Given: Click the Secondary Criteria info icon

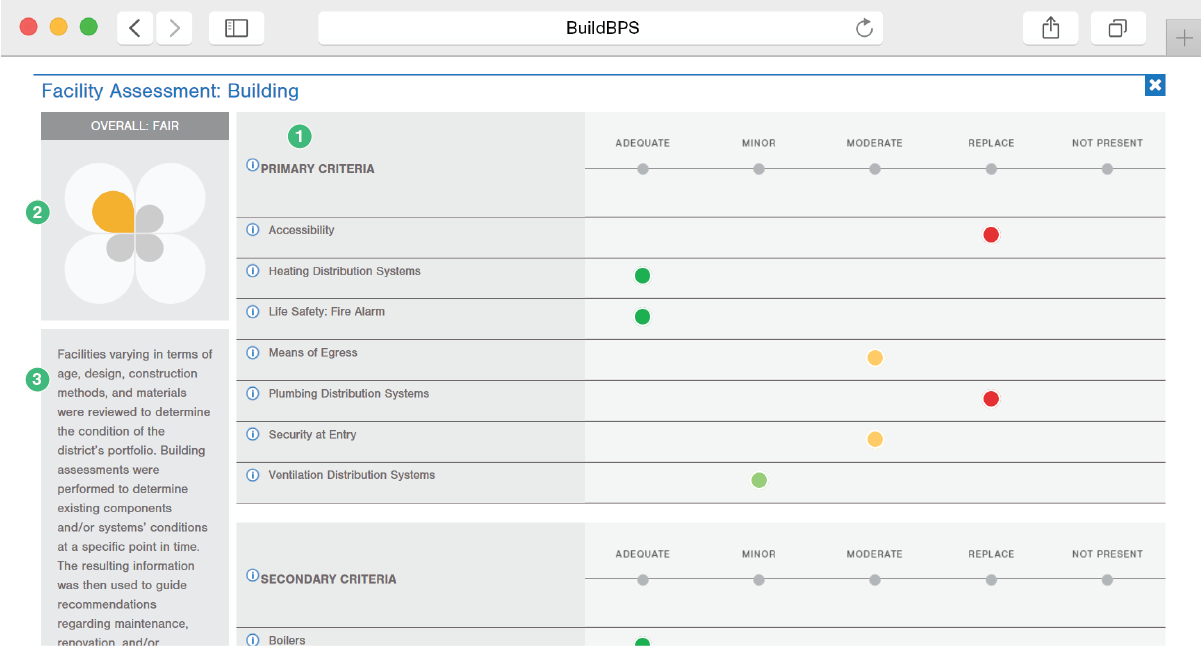Looking at the screenshot, I should [x=252, y=576].
